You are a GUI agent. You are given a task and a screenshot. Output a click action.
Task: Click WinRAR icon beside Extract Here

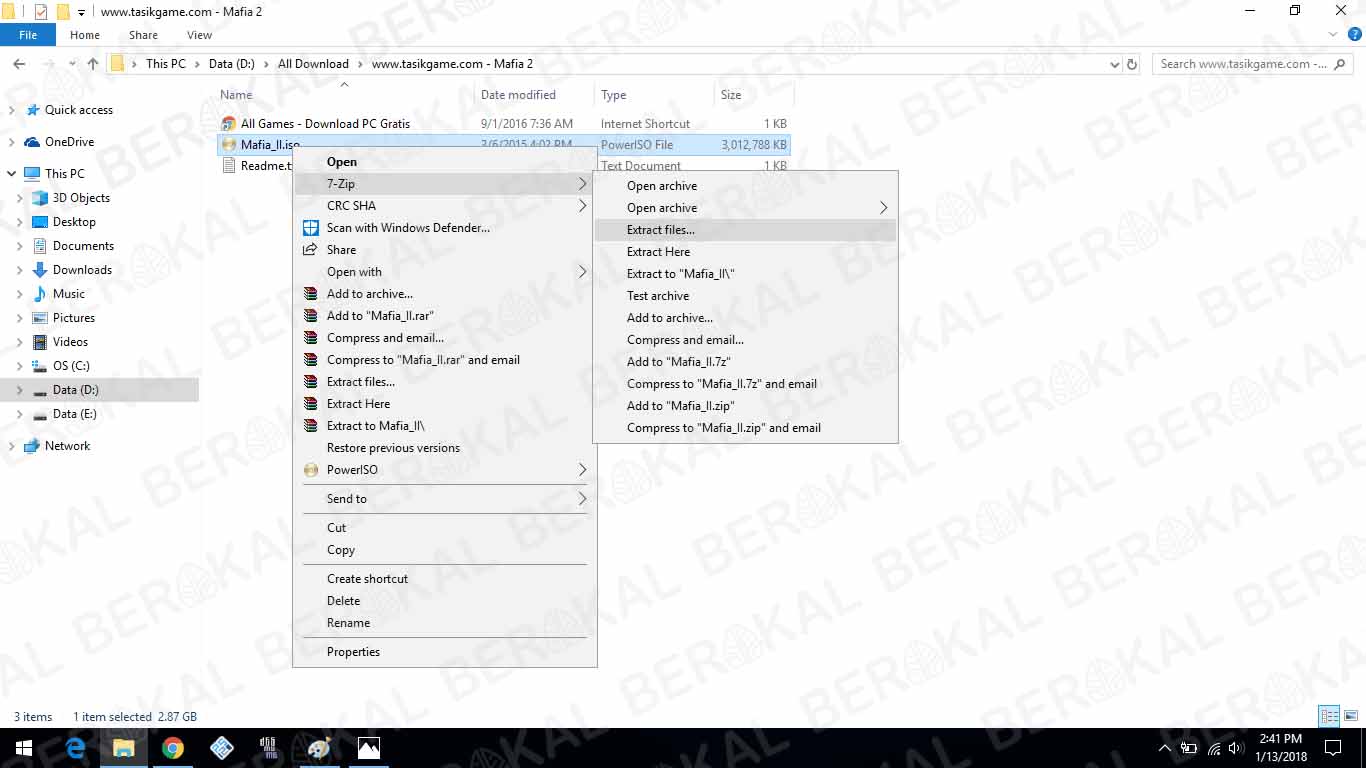tap(310, 404)
